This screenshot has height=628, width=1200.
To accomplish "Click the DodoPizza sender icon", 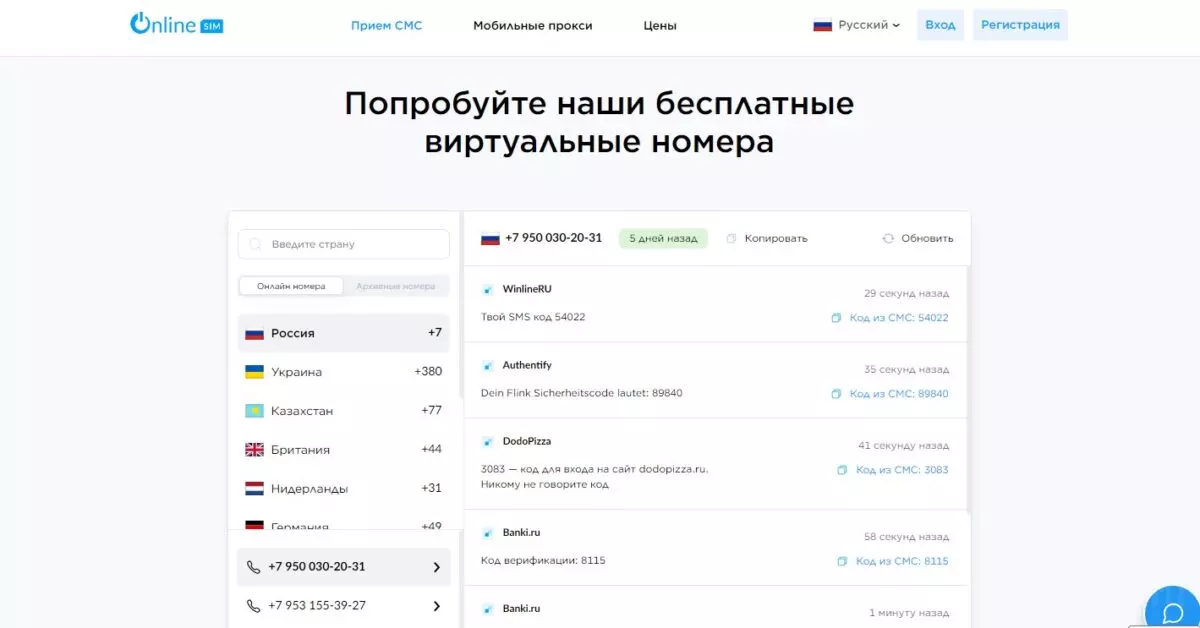I will 488,442.
